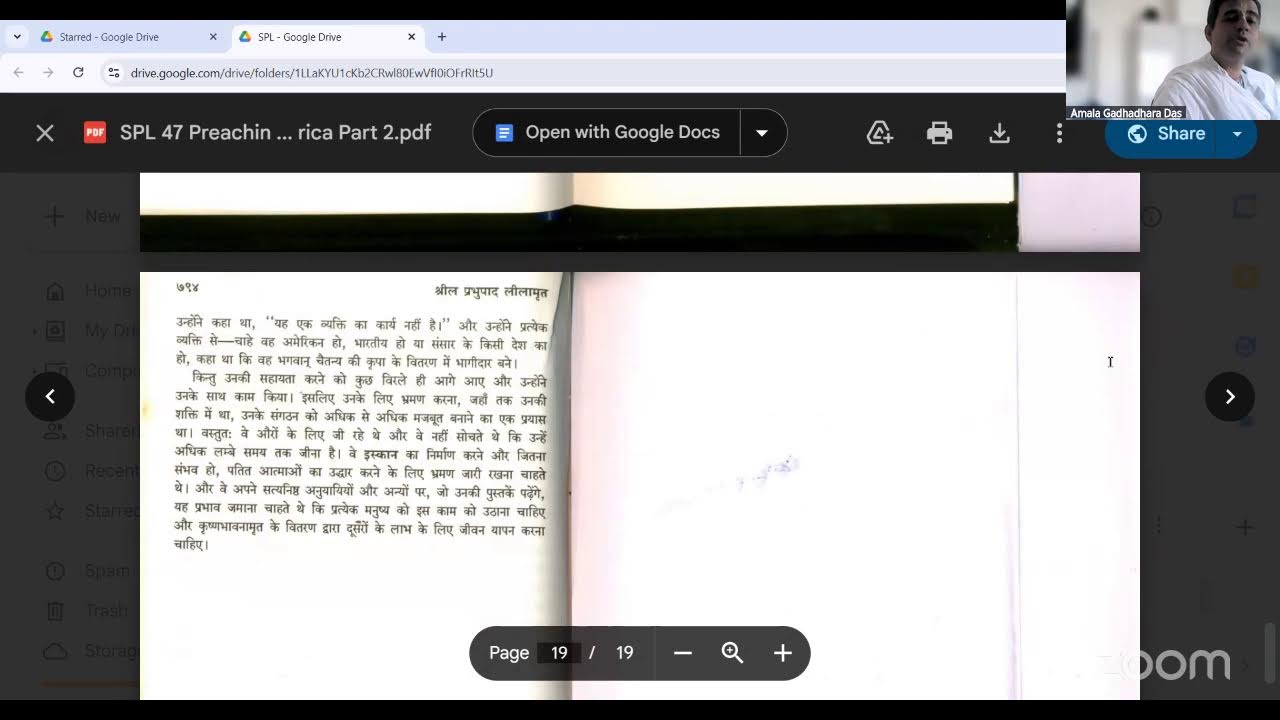The height and width of the screenshot is (720, 1280).
Task: Open the three-dot More actions menu
Action: [1059, 133]
